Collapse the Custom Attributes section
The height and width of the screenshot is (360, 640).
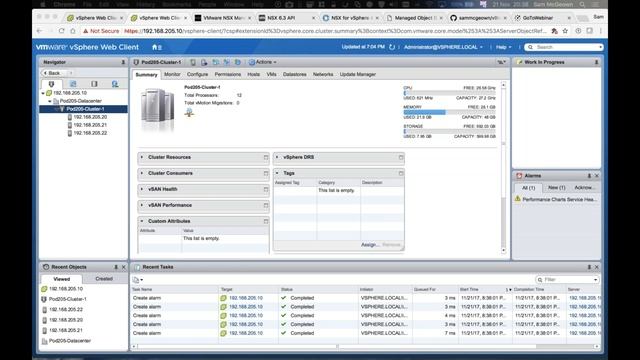click(x=142, y=221)
